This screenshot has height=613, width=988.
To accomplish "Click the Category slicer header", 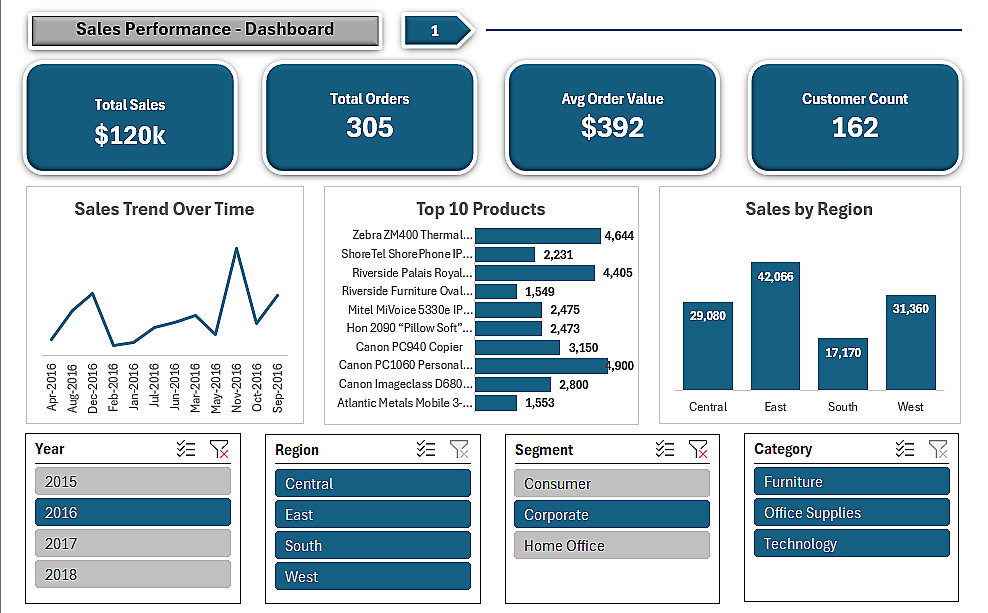I will (783, 449).
